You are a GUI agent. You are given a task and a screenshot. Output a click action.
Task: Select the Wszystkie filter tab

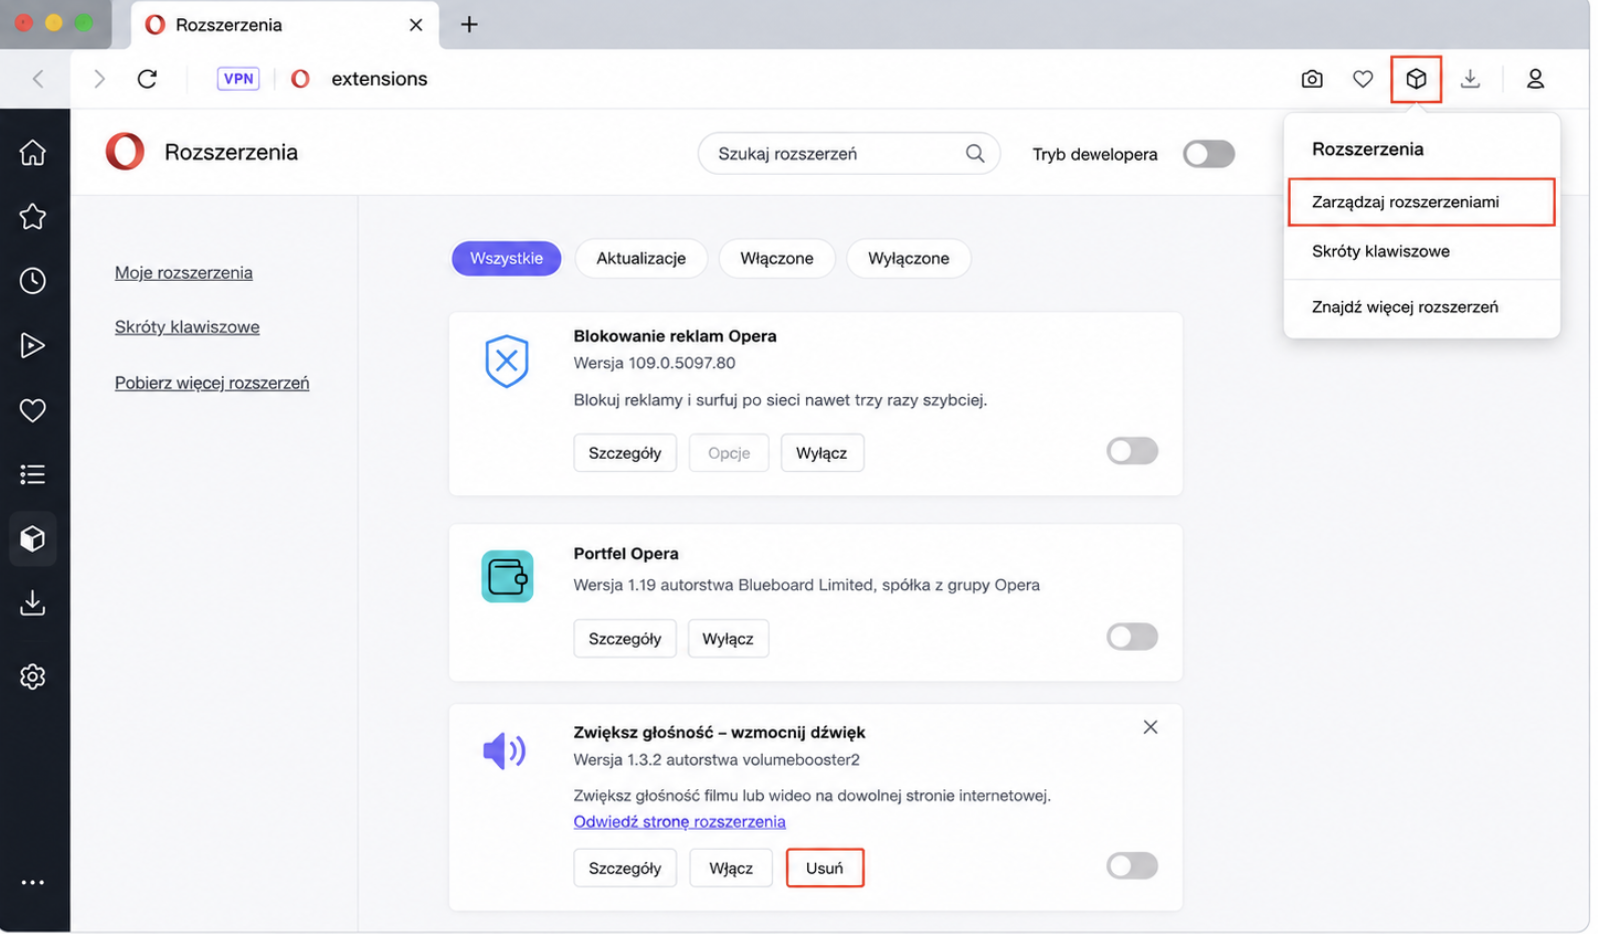pos(506,258)
